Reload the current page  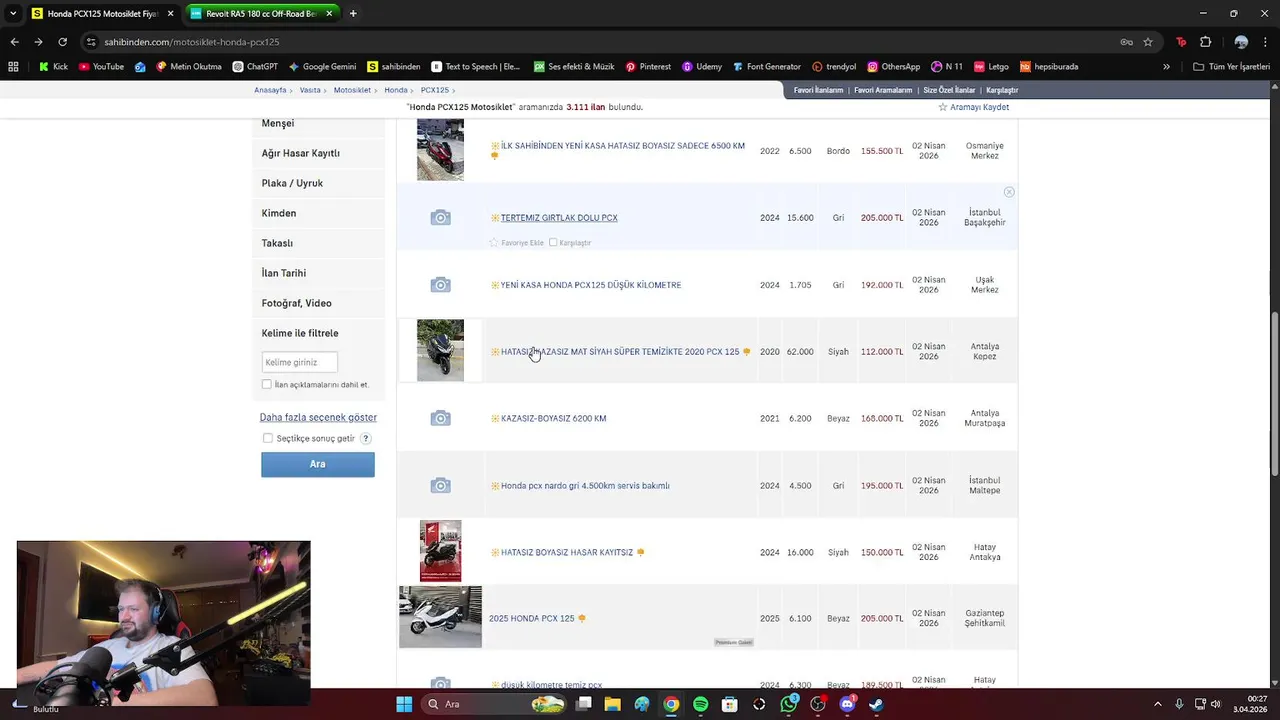(62, 42)
